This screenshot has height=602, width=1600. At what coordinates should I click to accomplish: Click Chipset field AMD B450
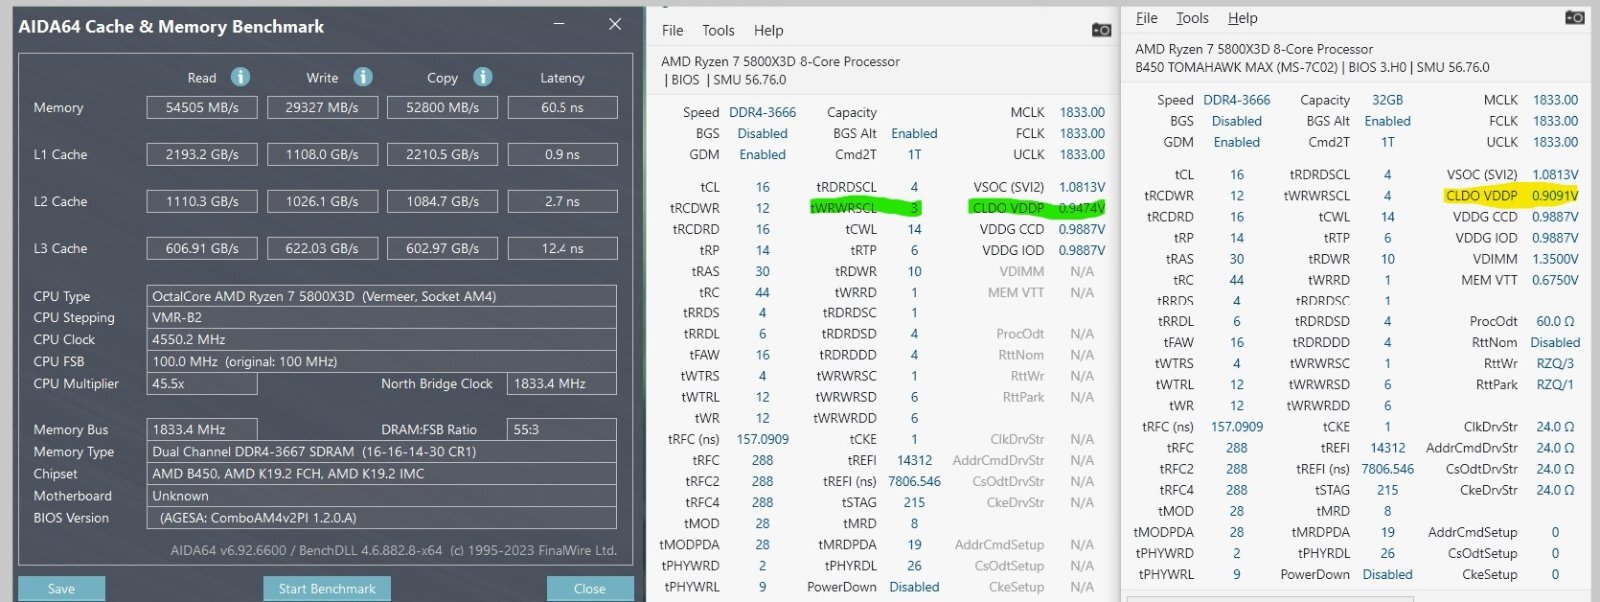(381, 473)
